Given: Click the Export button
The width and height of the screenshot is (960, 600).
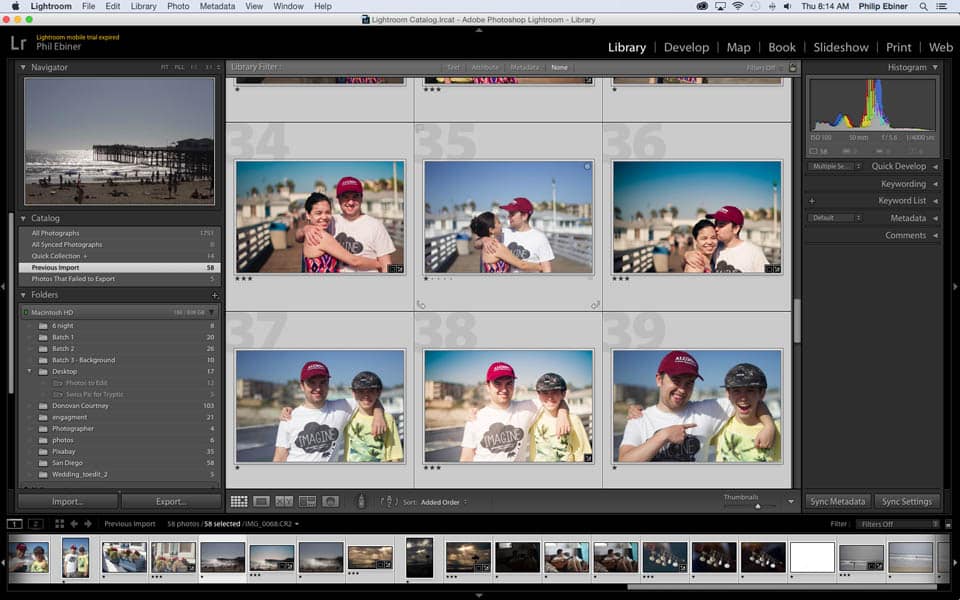Looking at the screenshot, I should (x=171, y=501).
